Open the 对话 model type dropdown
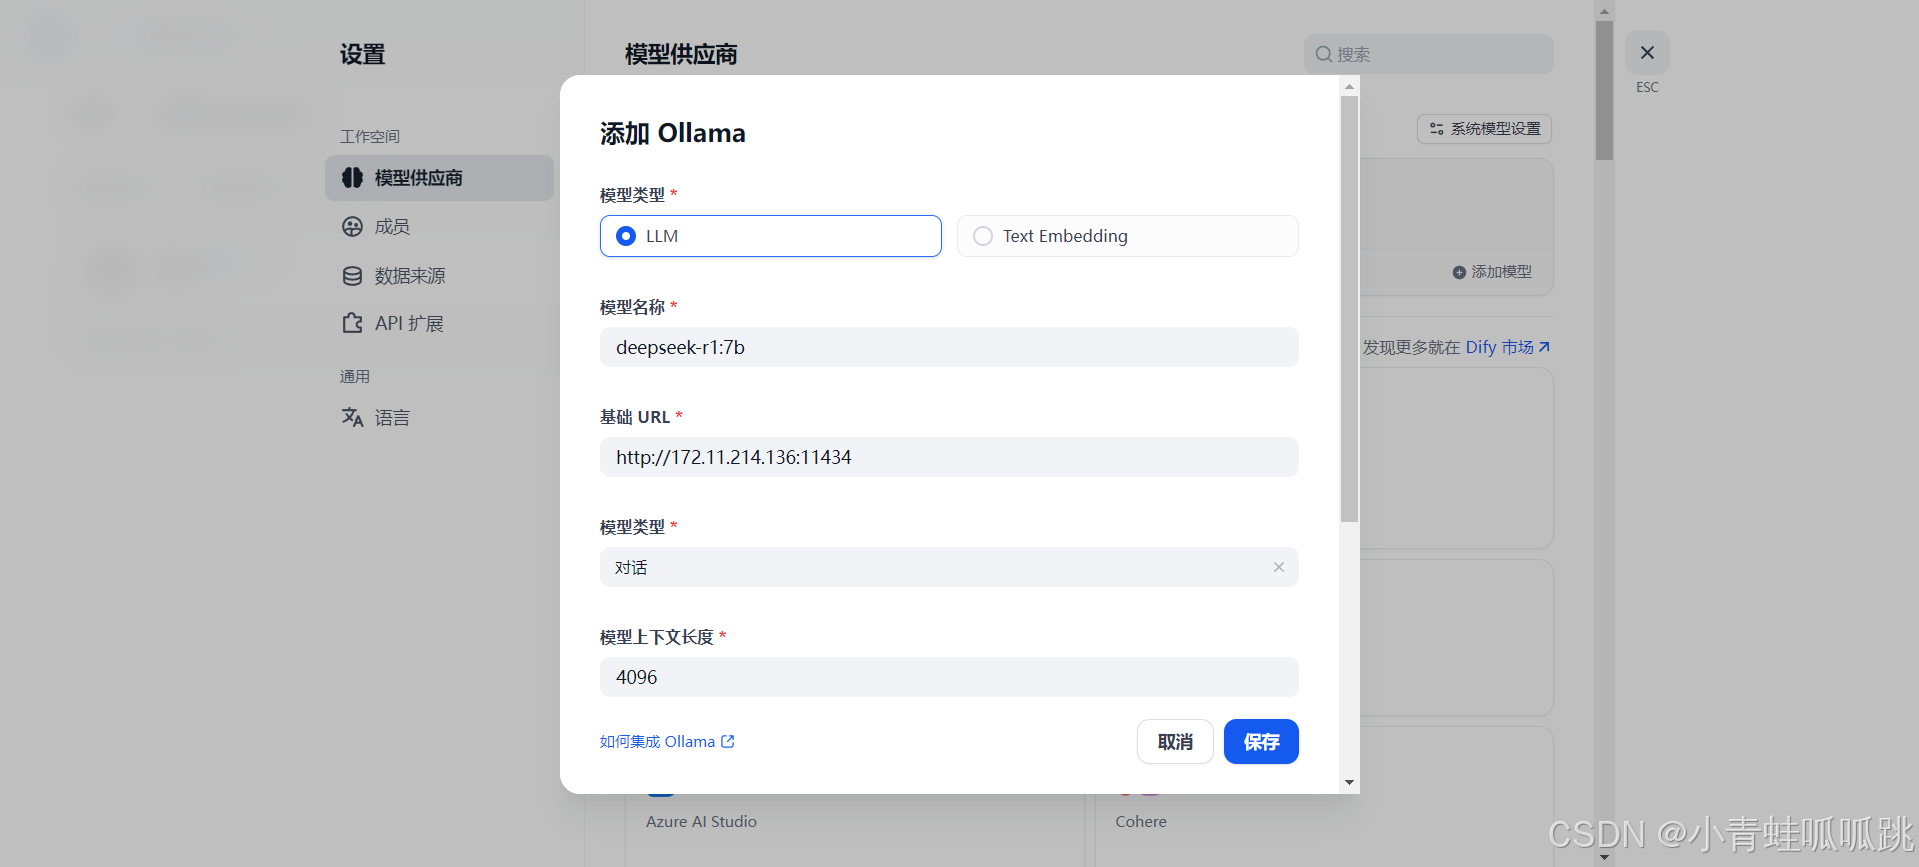This screenshot has width=1919, height=867. coord(949,567)
